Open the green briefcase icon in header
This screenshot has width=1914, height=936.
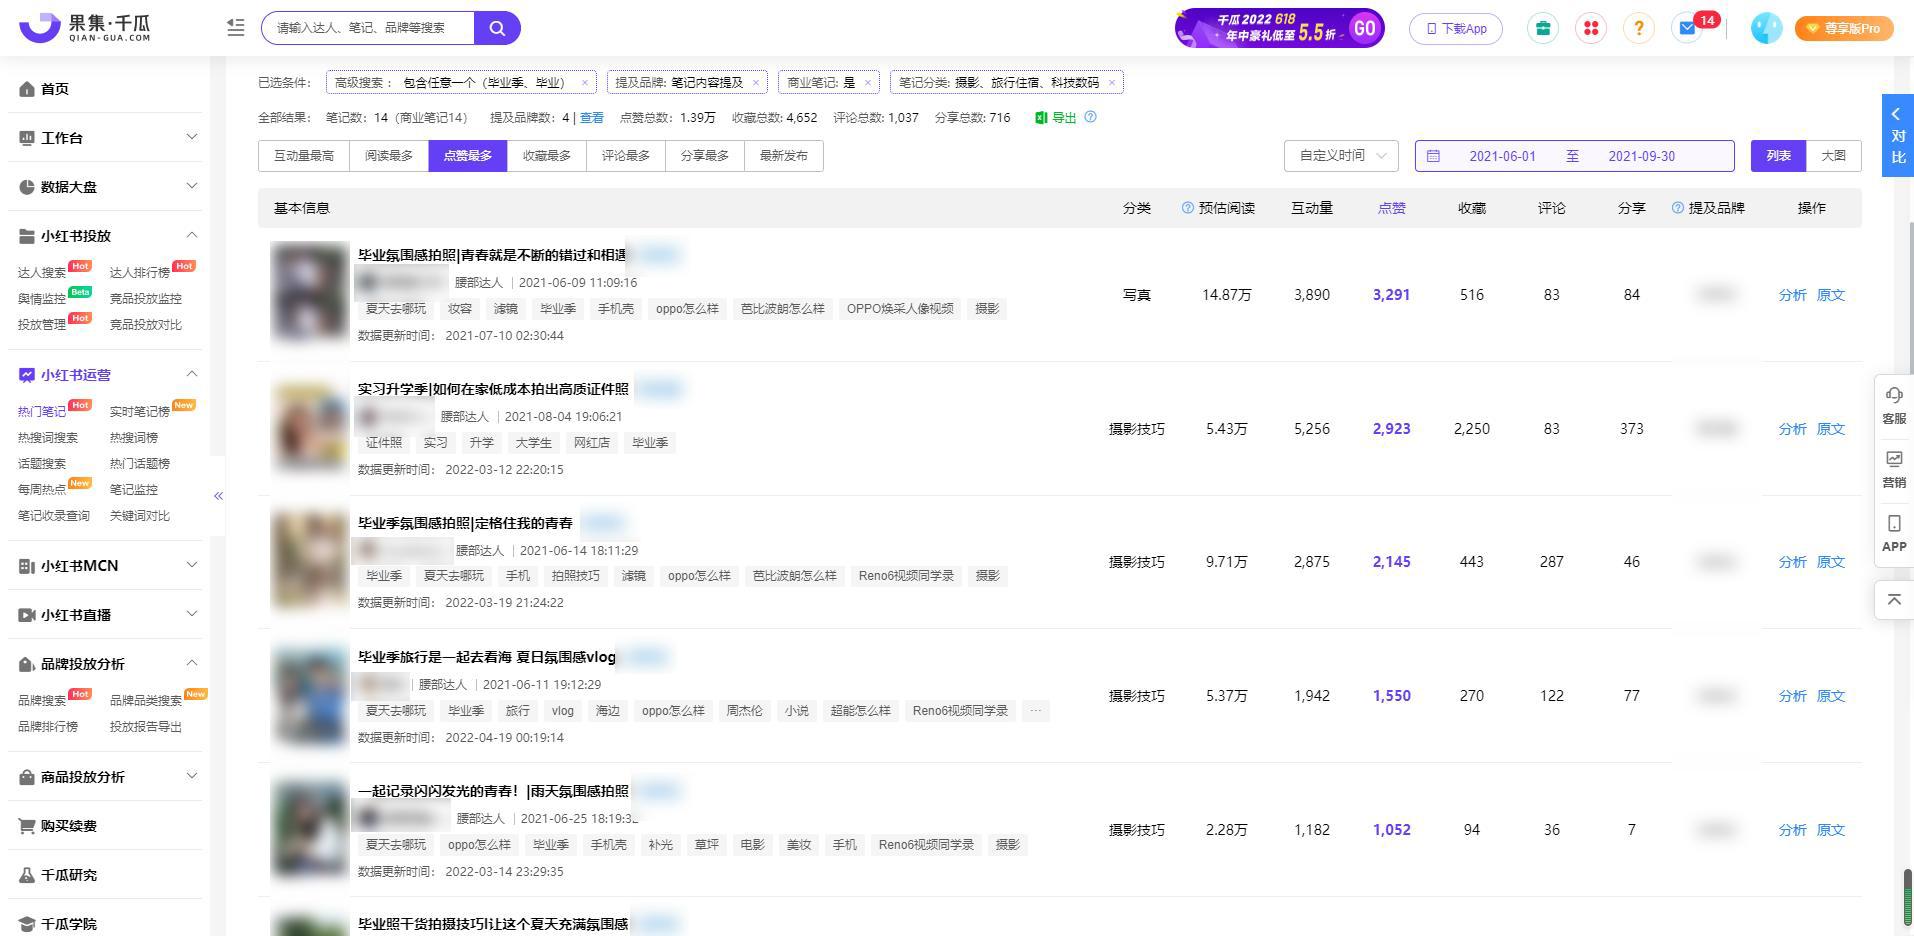point(1543,28)
